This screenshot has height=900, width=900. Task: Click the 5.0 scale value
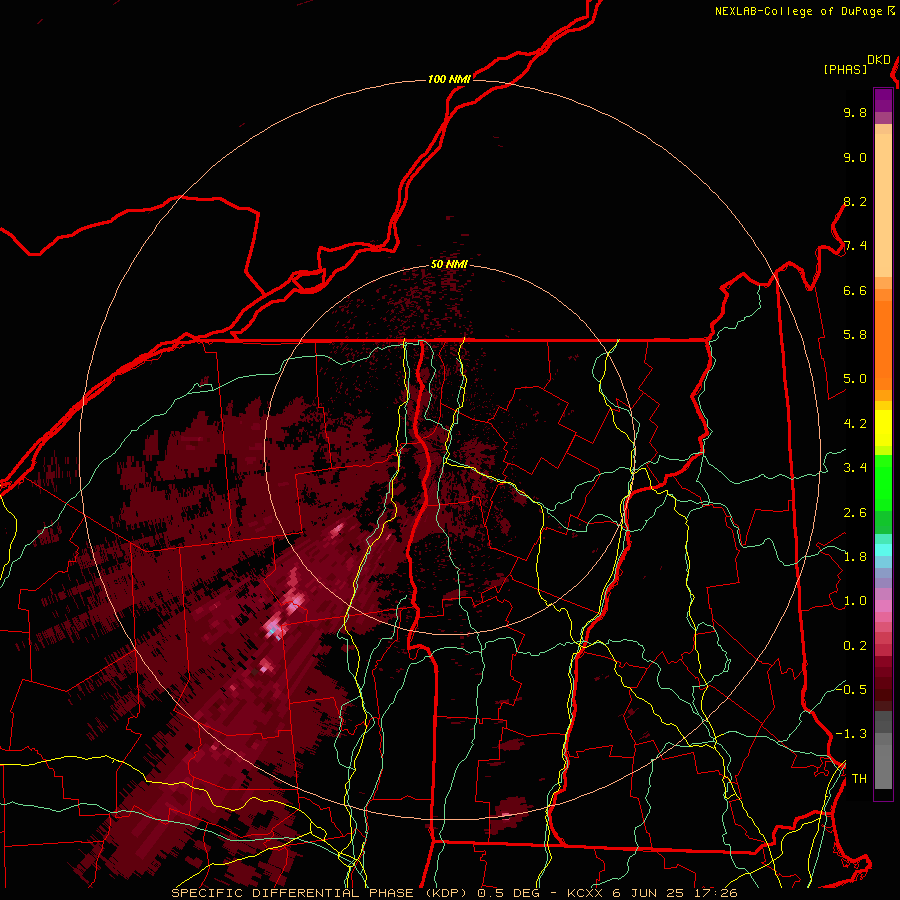click(x=855, y=379)
